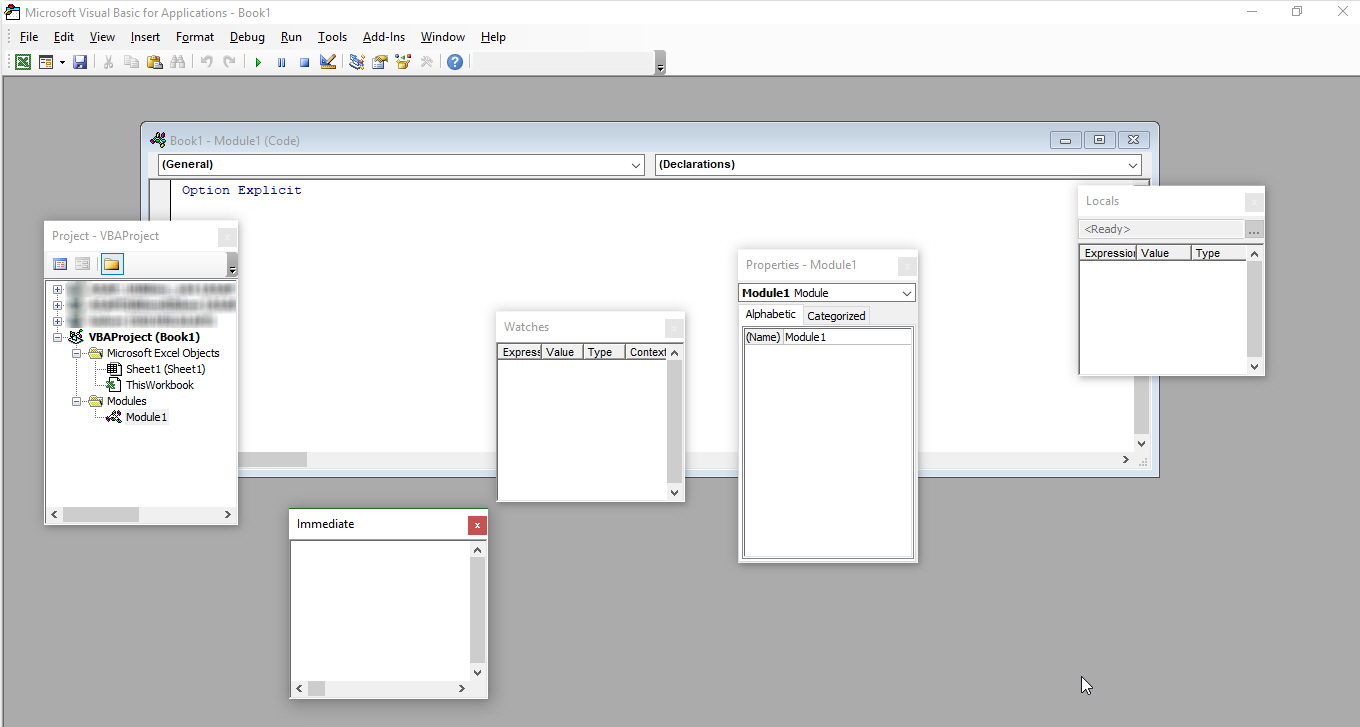Click the Module1 name property field
1360x727 pixels.
point(846,337)
